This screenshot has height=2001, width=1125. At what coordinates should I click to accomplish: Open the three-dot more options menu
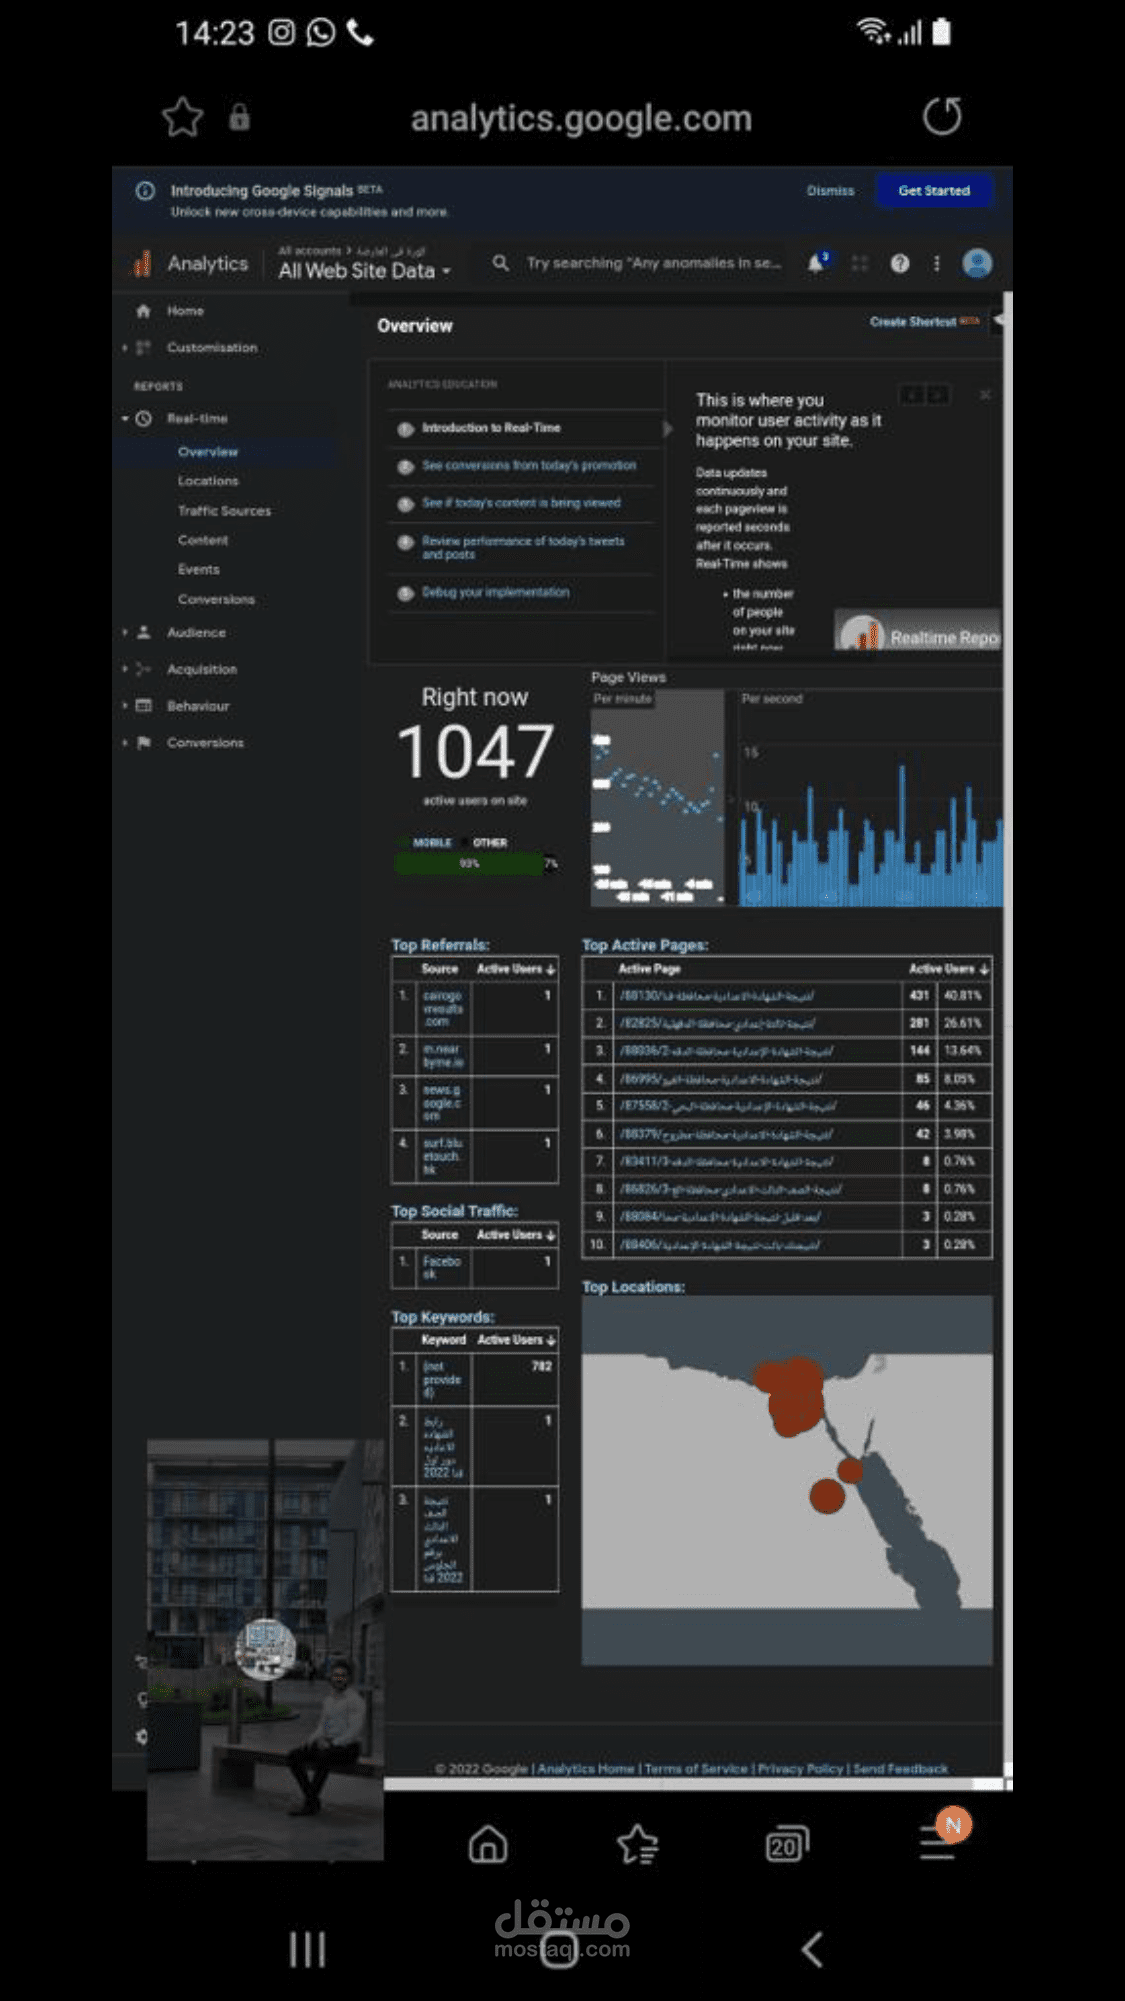tap(937, 263)
